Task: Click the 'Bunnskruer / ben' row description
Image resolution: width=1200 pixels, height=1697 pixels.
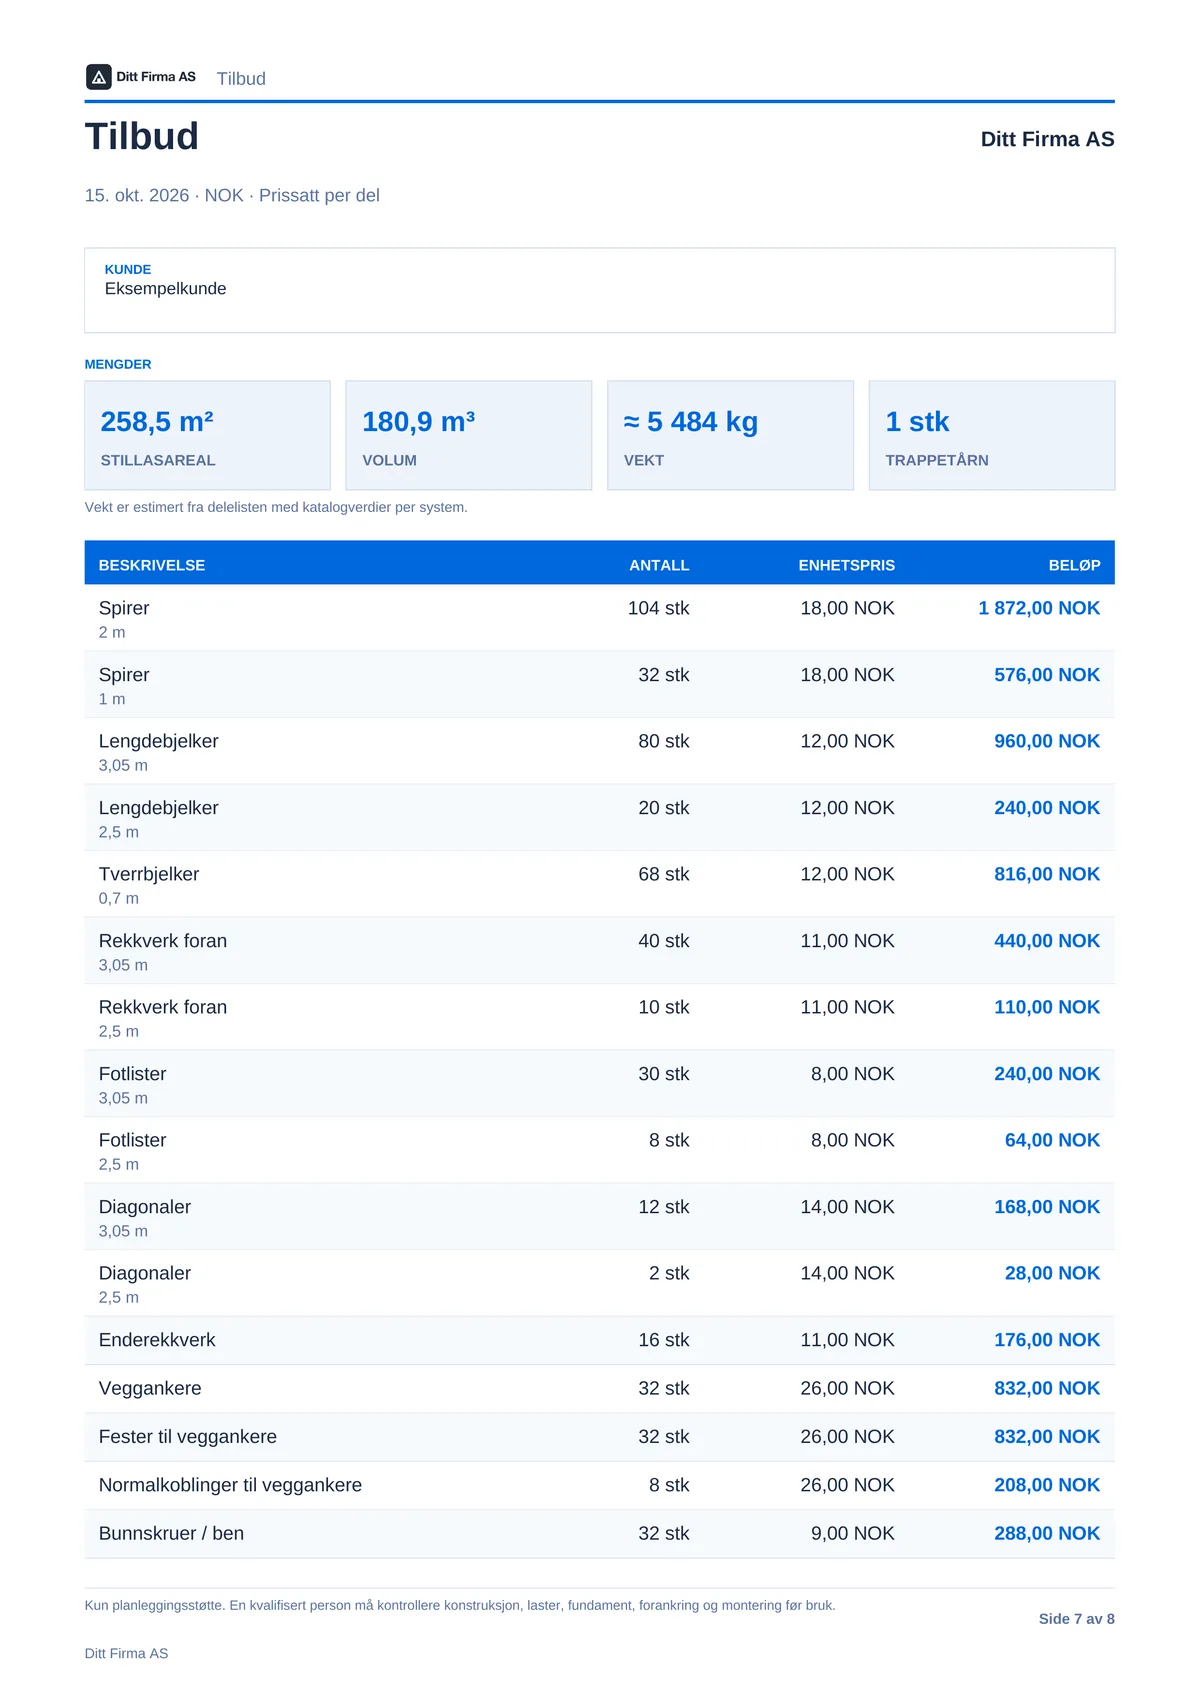Action: 171,1533
